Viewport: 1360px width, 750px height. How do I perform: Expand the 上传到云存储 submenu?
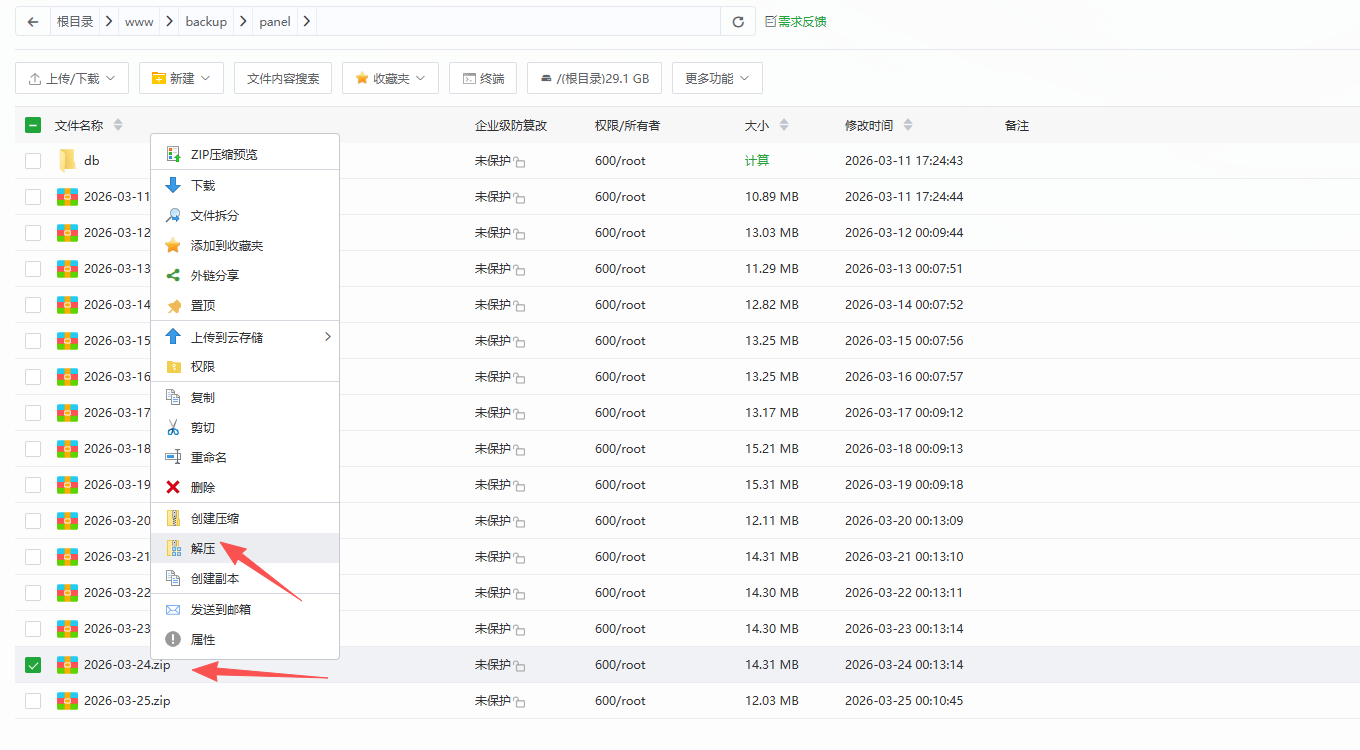(x=327, y=337)
